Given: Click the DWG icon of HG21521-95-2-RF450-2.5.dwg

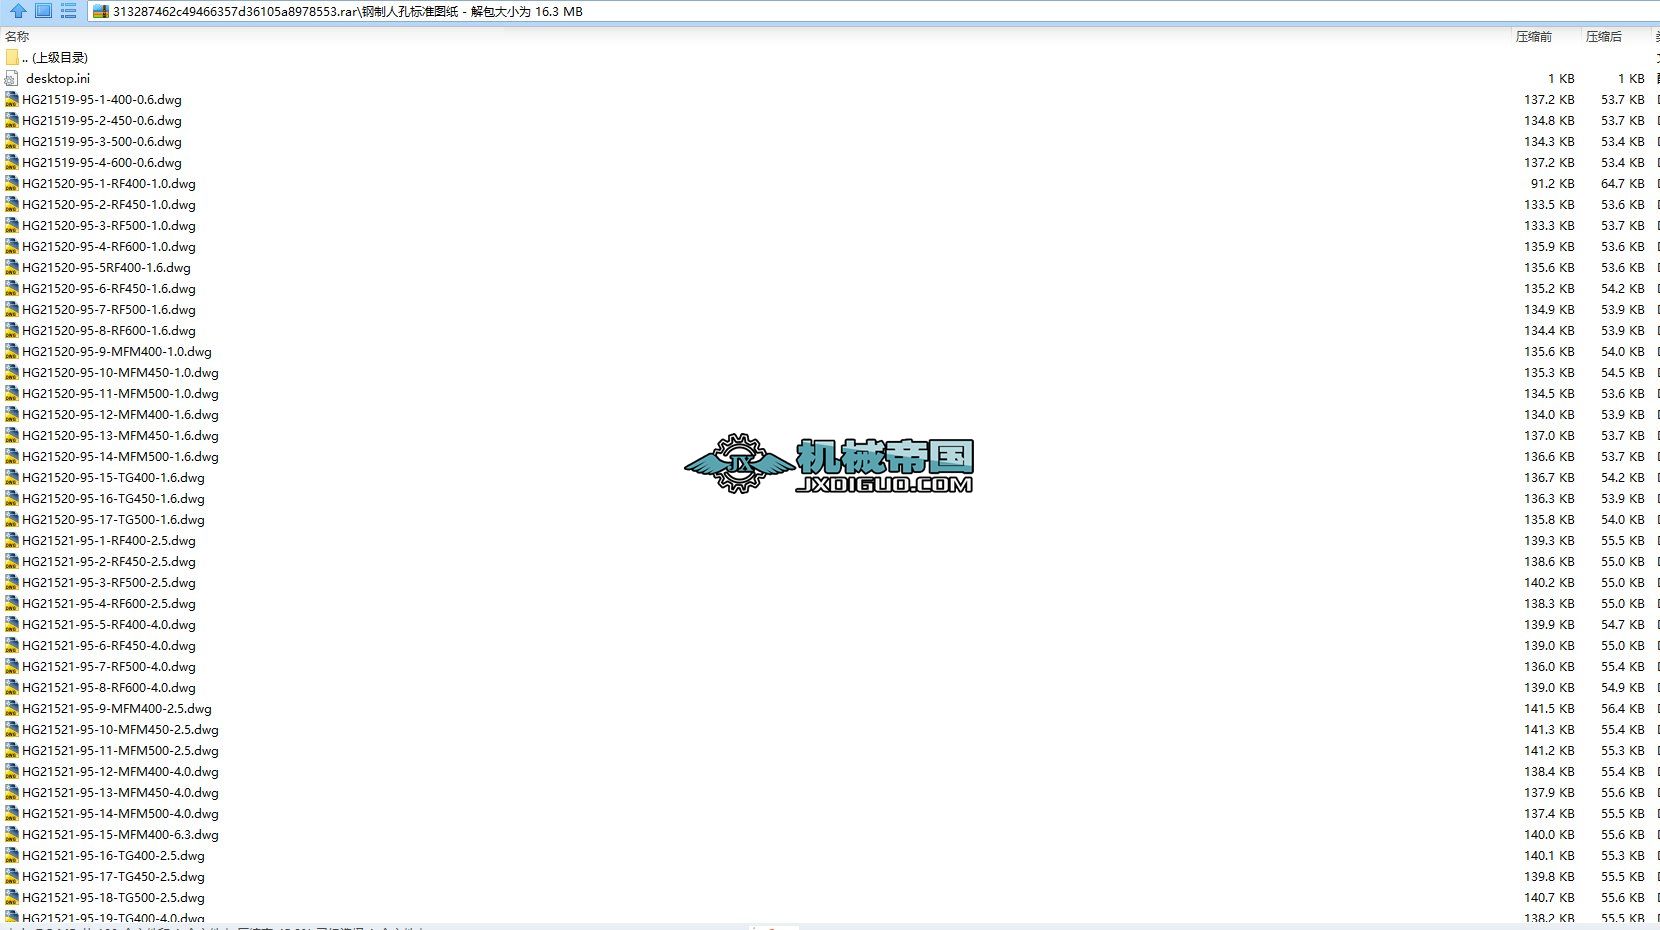Looking at the screenshot, I should coord(12,561).
